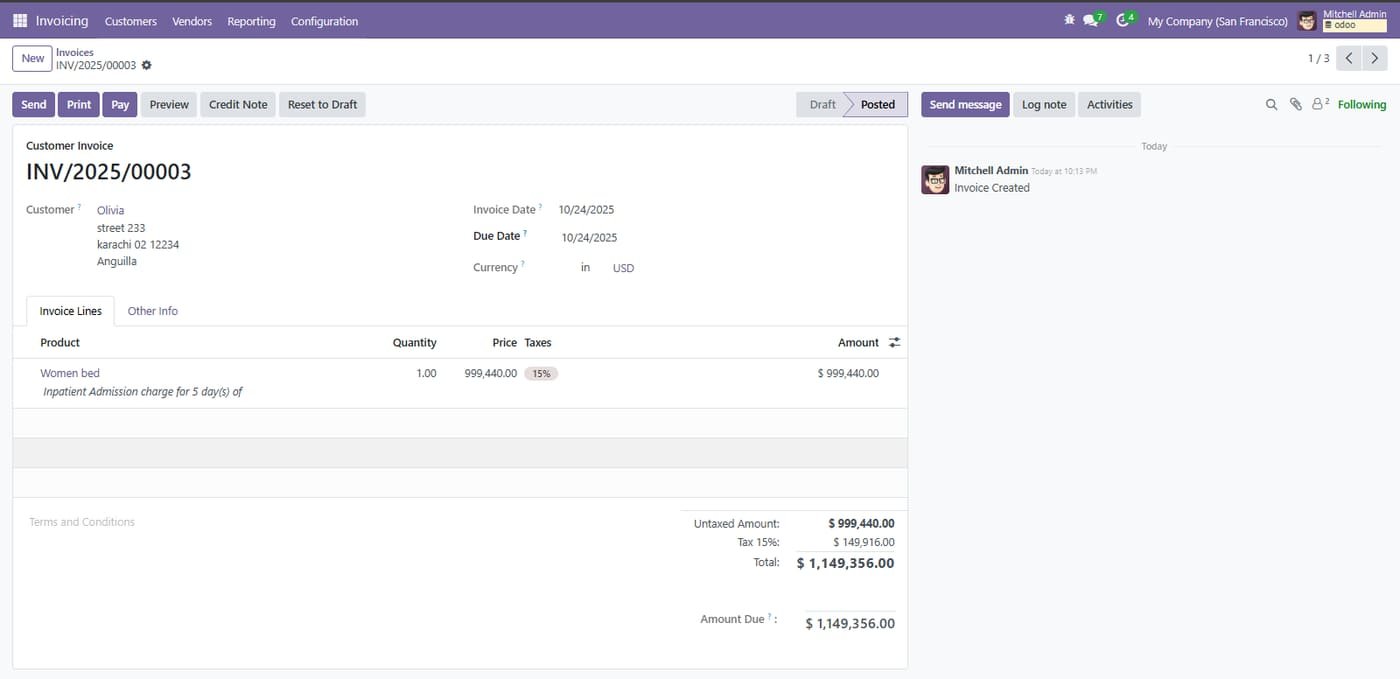Select the Invoice Lines tab
The image size is (1400, 679).
(x=71, y=311)
